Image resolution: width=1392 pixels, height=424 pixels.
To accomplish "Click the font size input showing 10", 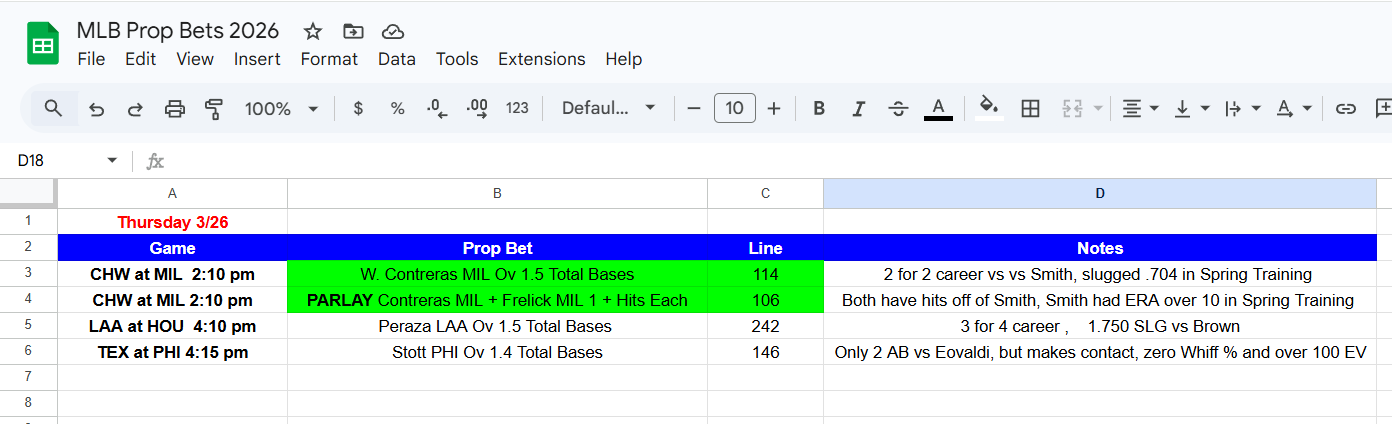I will click(734, 109).
